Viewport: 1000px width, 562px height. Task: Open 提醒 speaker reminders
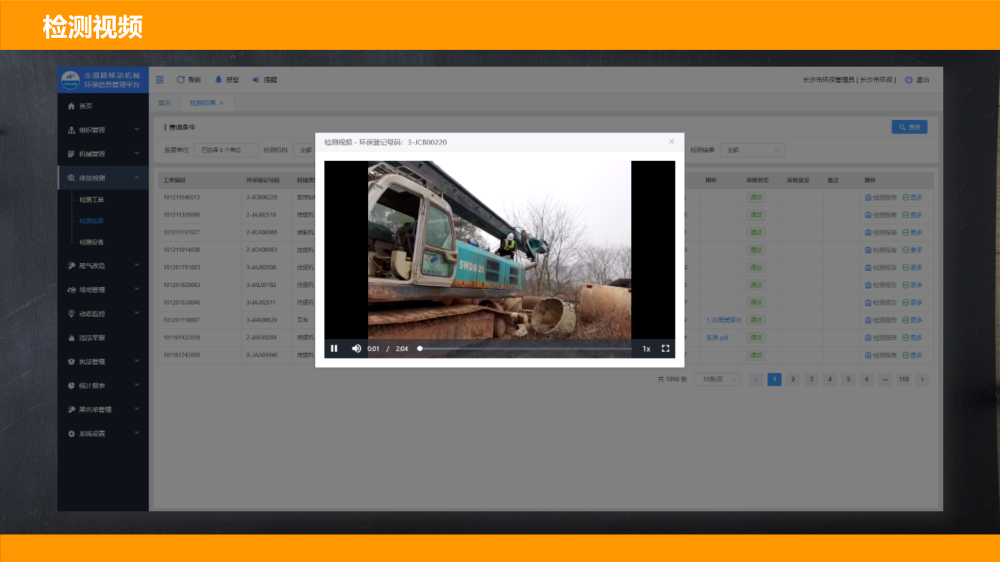(256, 80)
